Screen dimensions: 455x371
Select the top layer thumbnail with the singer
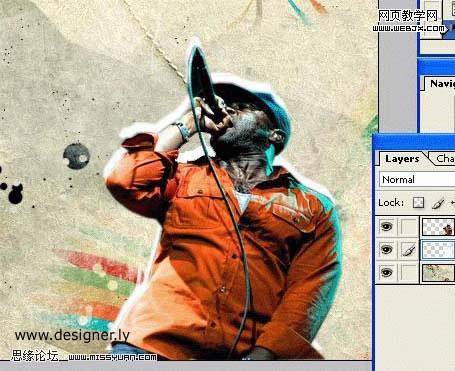[x=438, y=227]
